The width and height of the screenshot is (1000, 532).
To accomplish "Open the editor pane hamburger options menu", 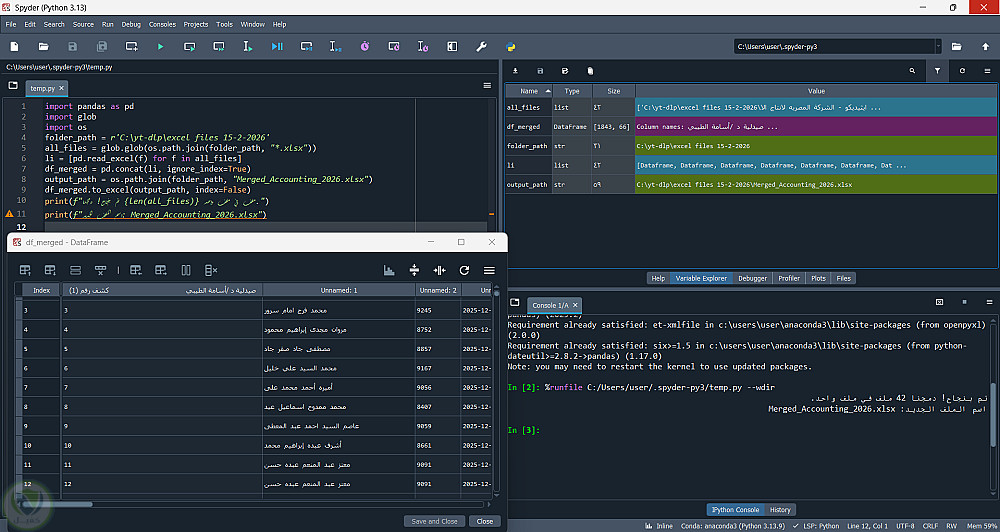I will (487, 87).
